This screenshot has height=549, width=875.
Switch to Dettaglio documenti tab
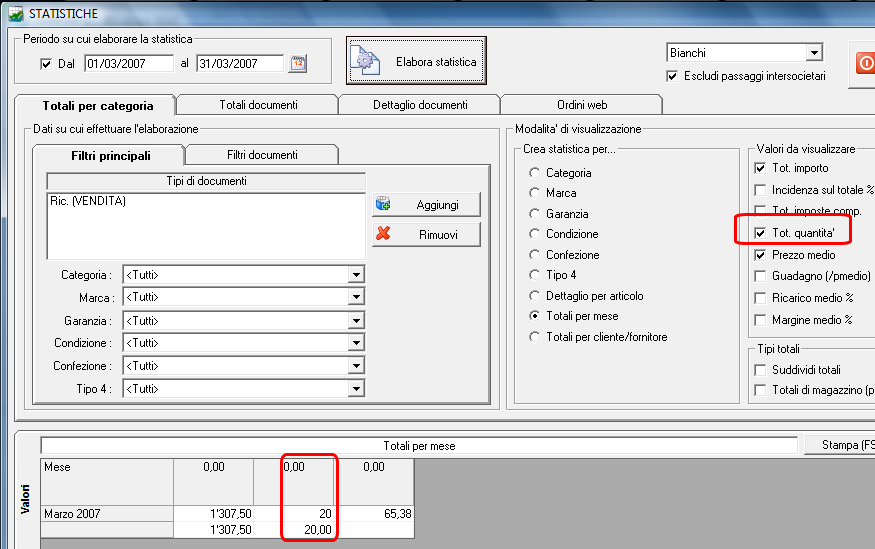pos(420,105)
